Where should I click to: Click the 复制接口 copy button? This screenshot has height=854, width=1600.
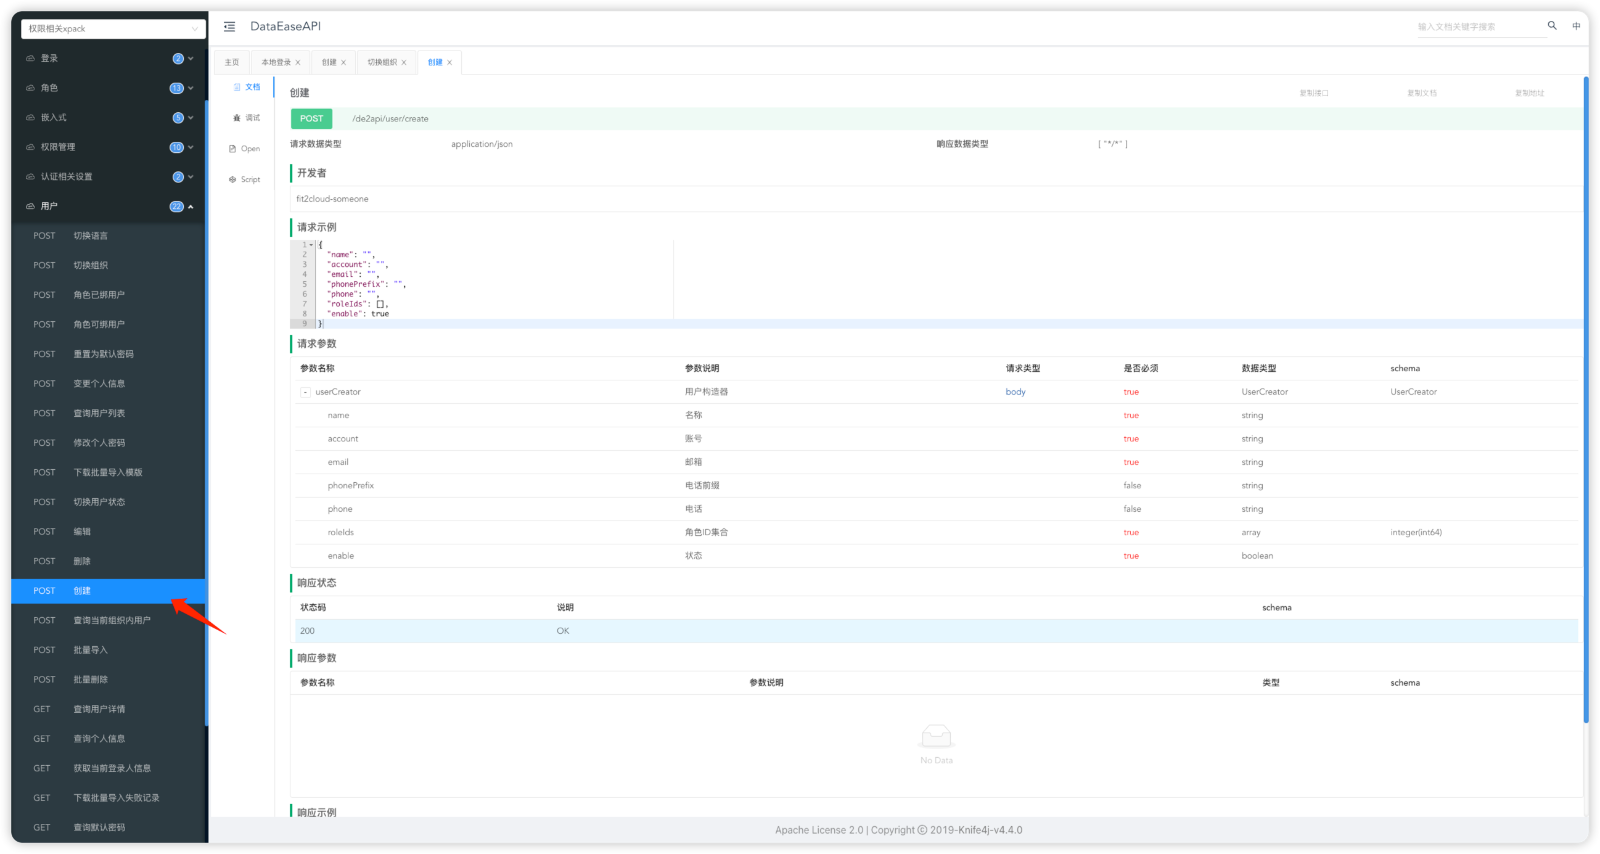[x=1314, y=93]
